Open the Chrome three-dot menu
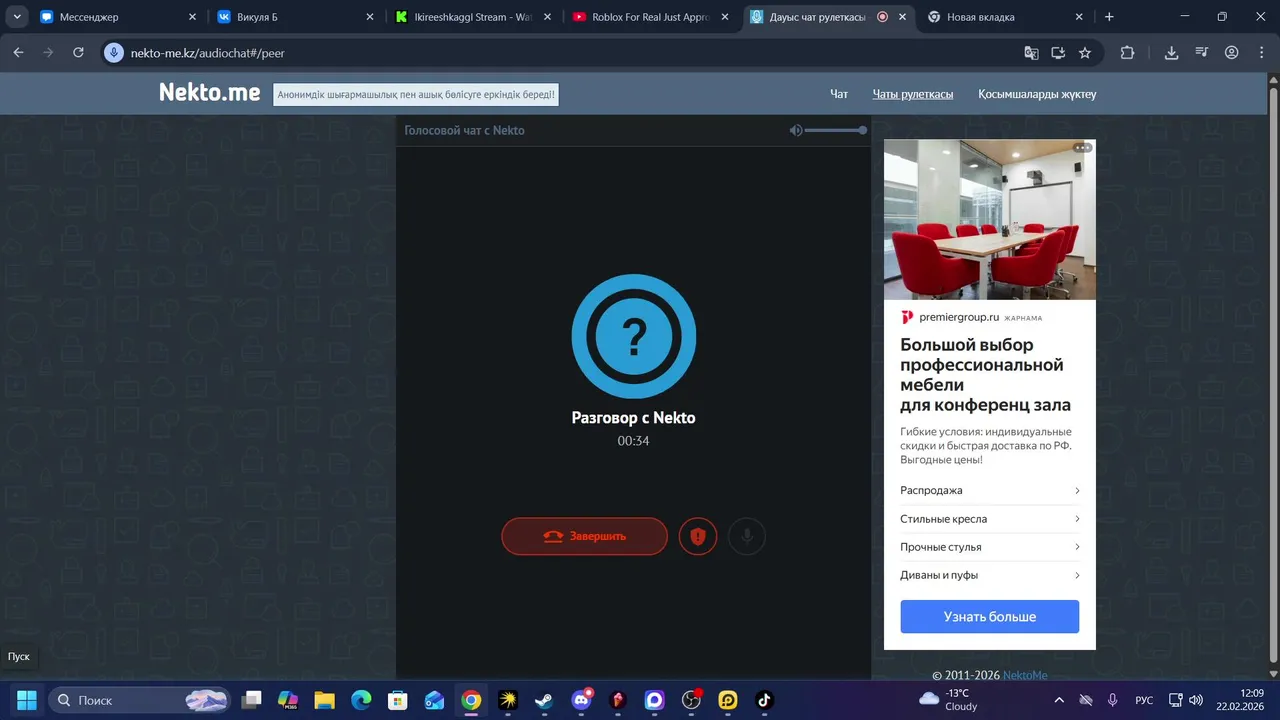 [1261, 53]
